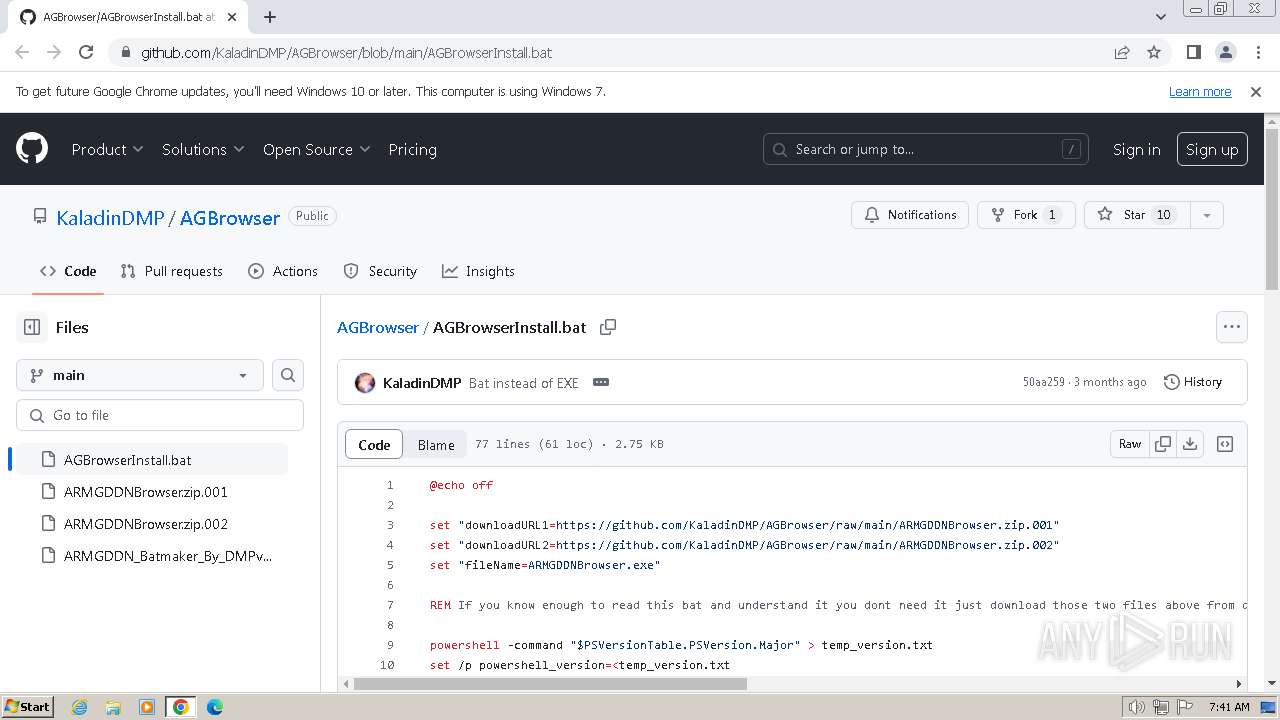
Task: Bookmark this page with the star
Action: [x=1154, y=52]
